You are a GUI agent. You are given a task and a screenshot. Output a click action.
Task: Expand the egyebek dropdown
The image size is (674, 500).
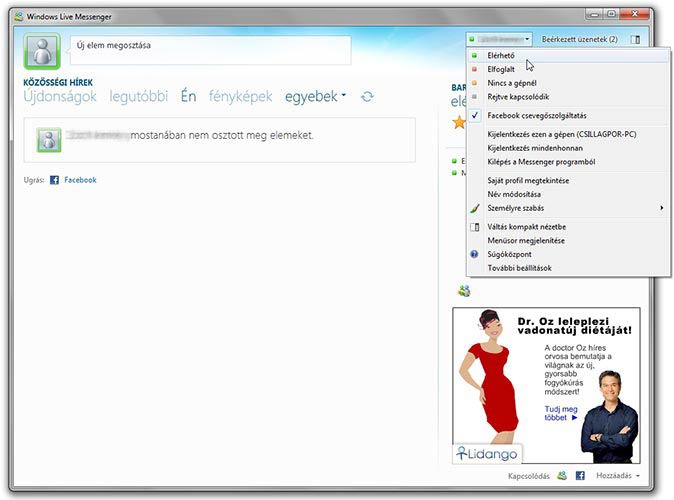click(x=316, y=97)
